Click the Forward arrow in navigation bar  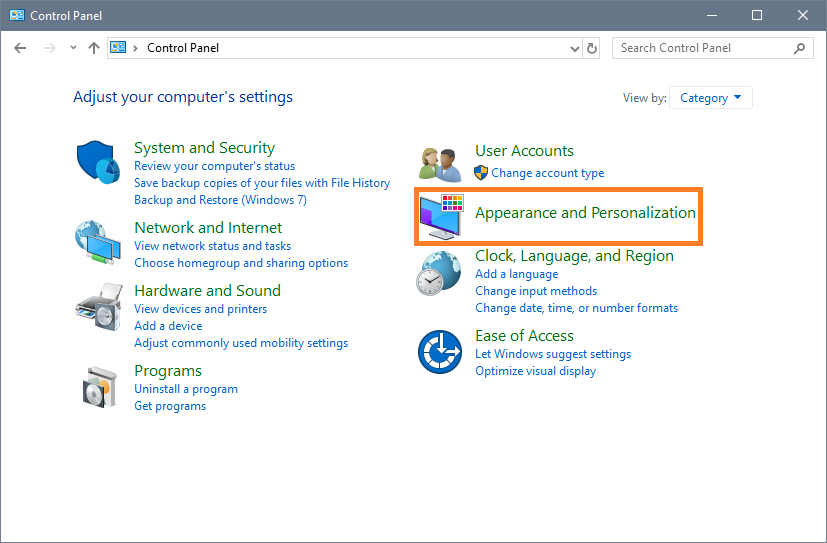click(x=50, y=48)
